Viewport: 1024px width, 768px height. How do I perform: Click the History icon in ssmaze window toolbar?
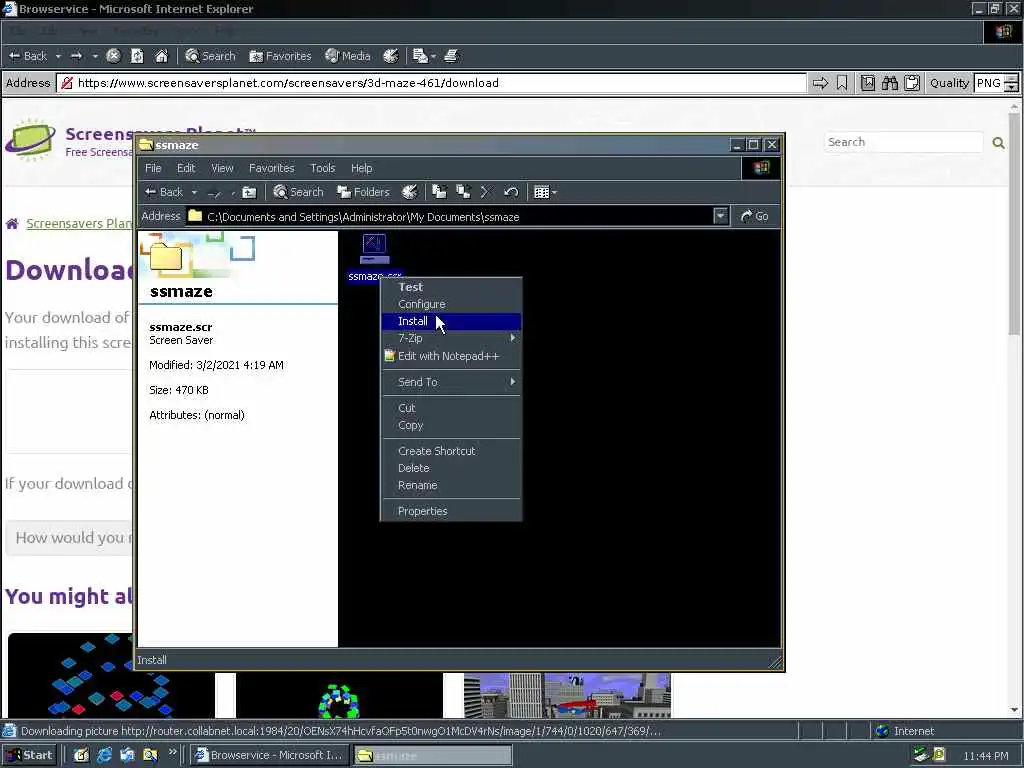coord(409,192)
